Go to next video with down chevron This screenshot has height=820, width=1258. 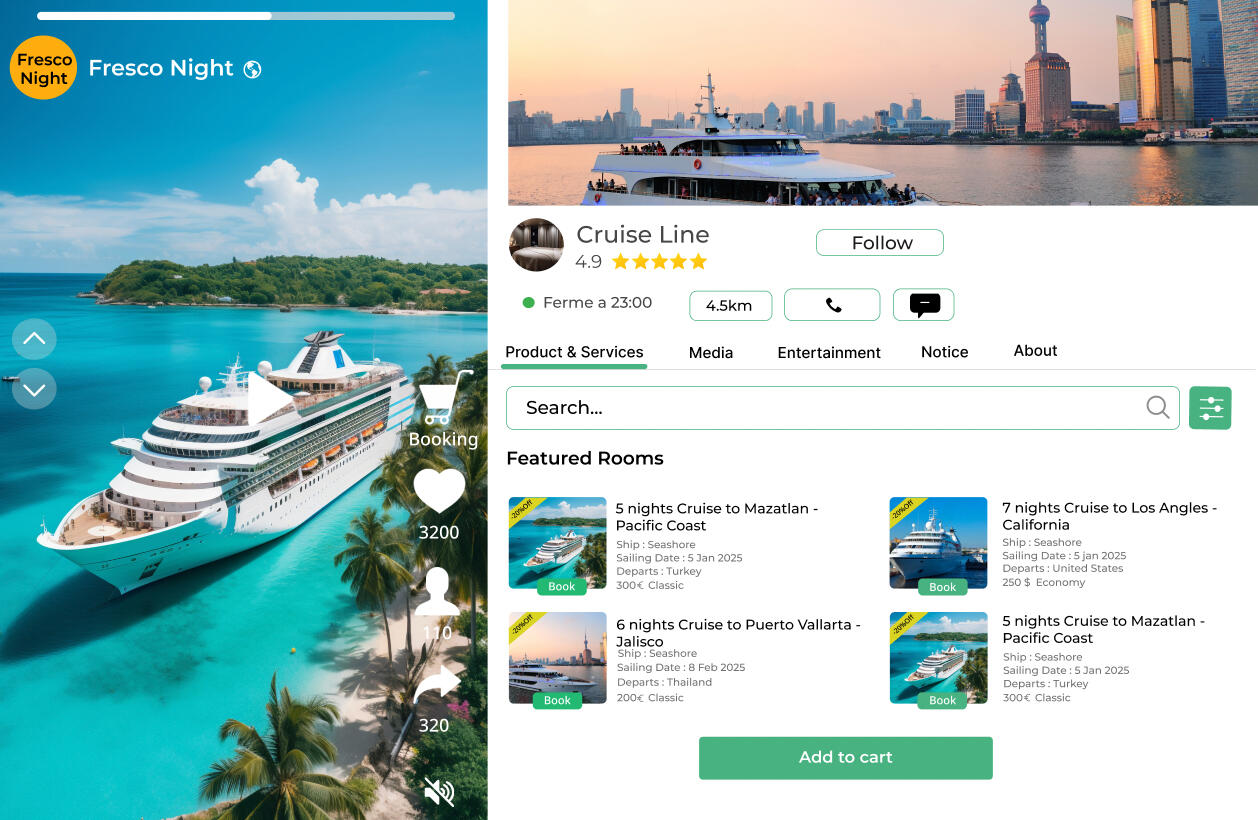[34, 389]
